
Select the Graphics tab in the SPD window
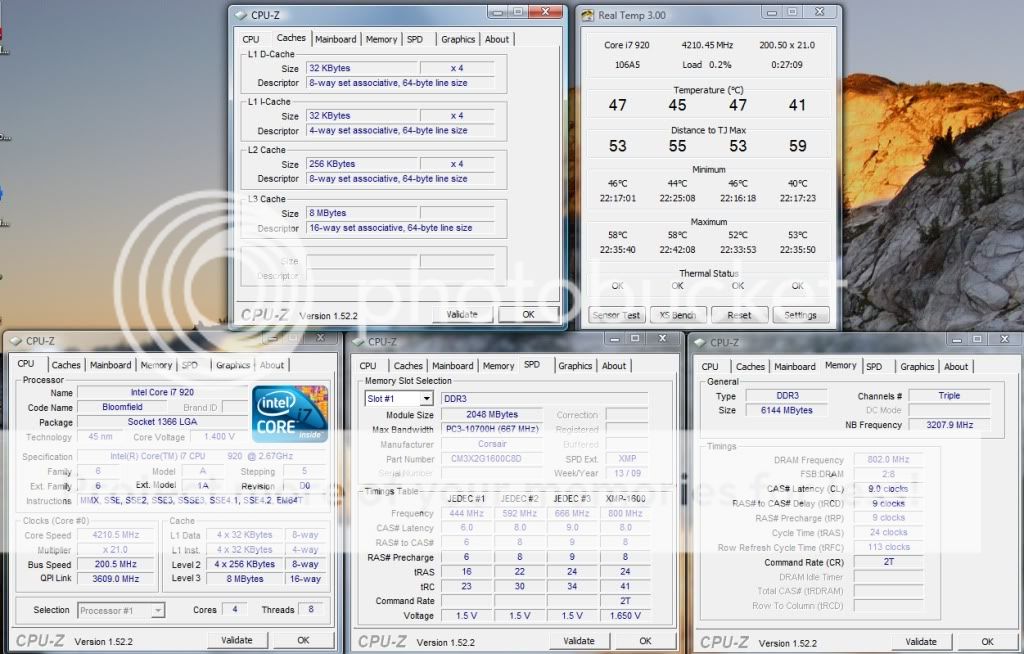pyautogui.click(x=575, y=366)
